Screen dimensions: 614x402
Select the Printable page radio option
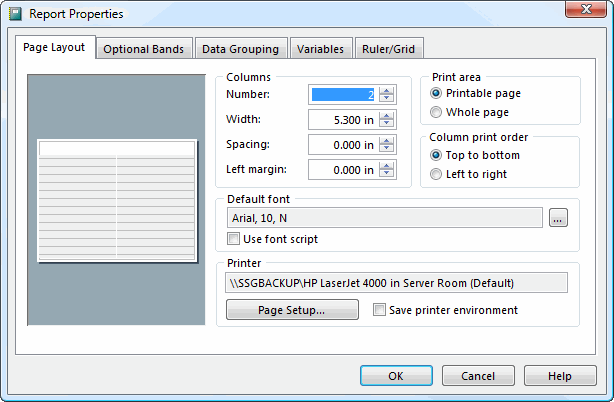pyautogui.click(x=436, y=93)
